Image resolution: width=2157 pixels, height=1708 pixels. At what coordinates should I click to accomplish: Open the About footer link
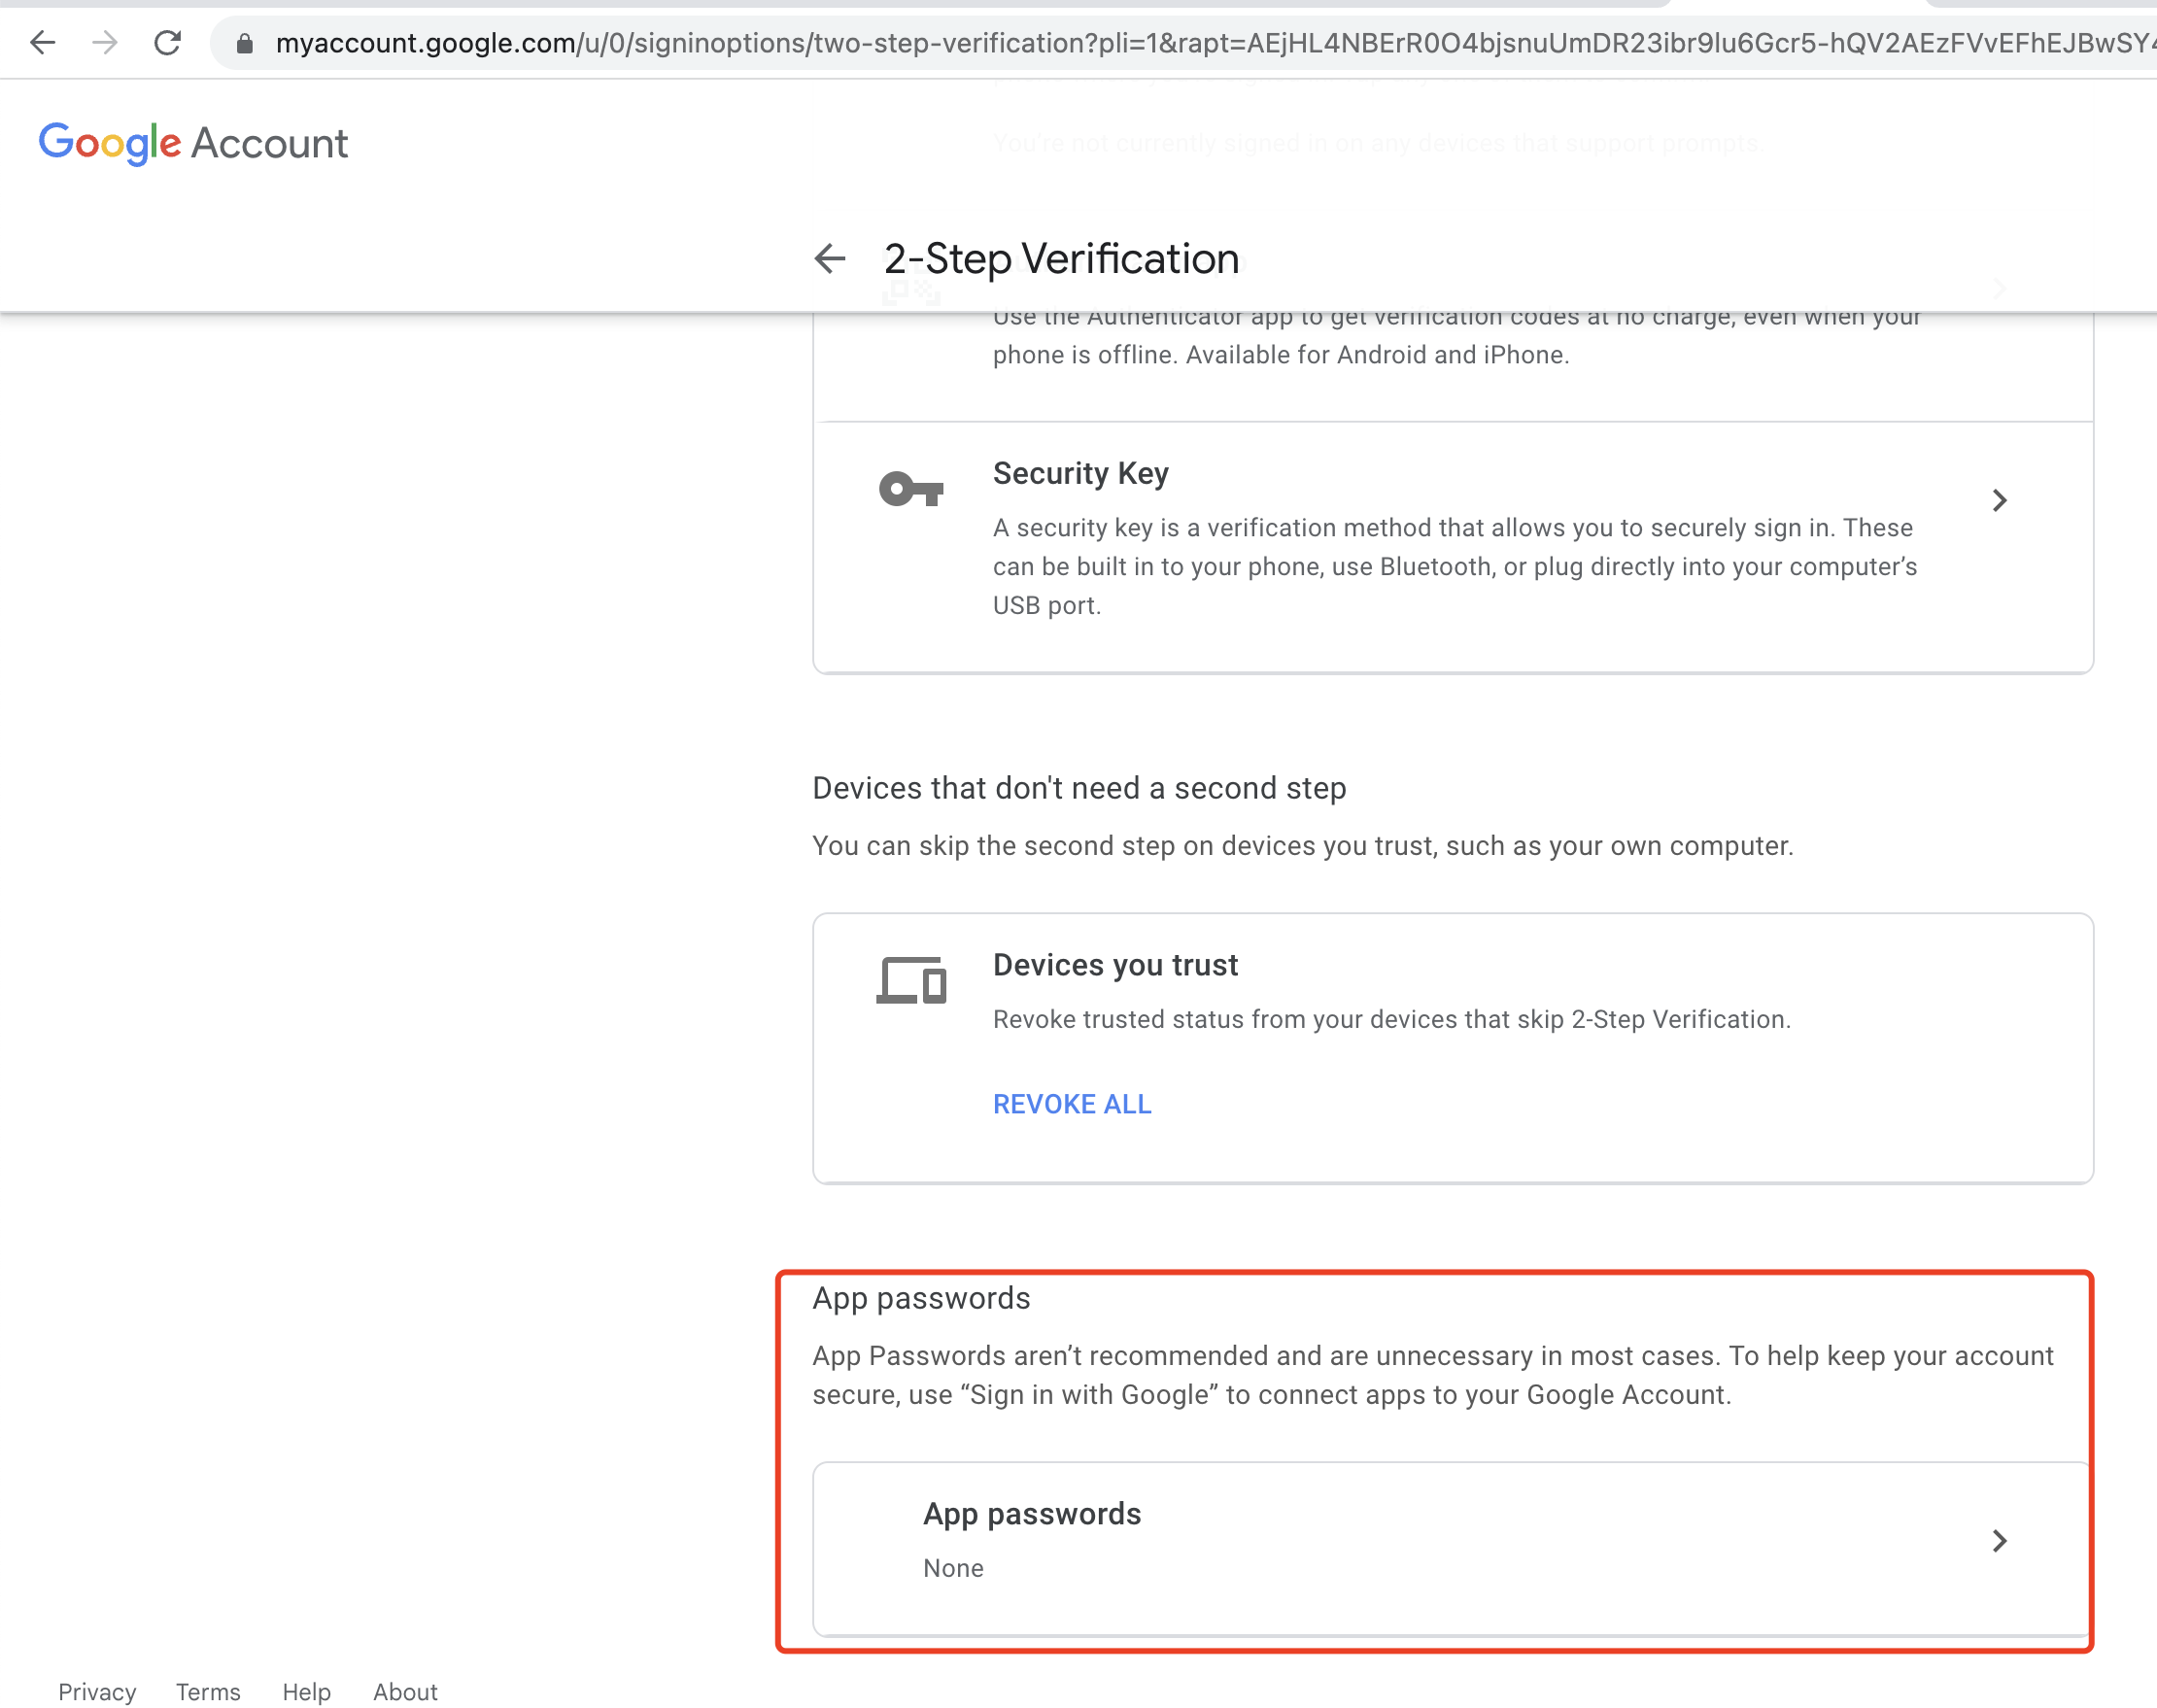pos(405,1691)
